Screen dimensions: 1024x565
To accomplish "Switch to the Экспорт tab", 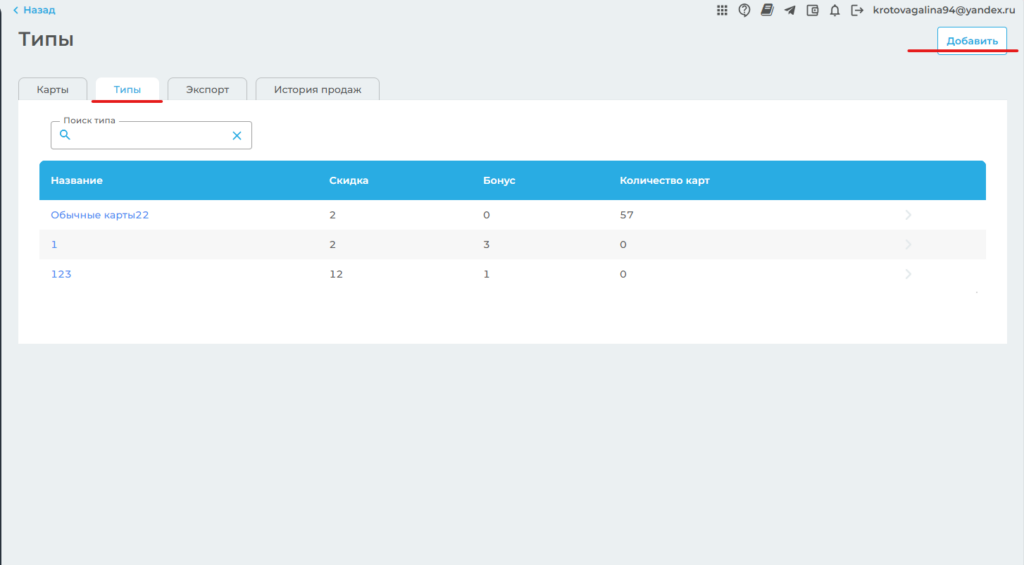I will [207, 90].
